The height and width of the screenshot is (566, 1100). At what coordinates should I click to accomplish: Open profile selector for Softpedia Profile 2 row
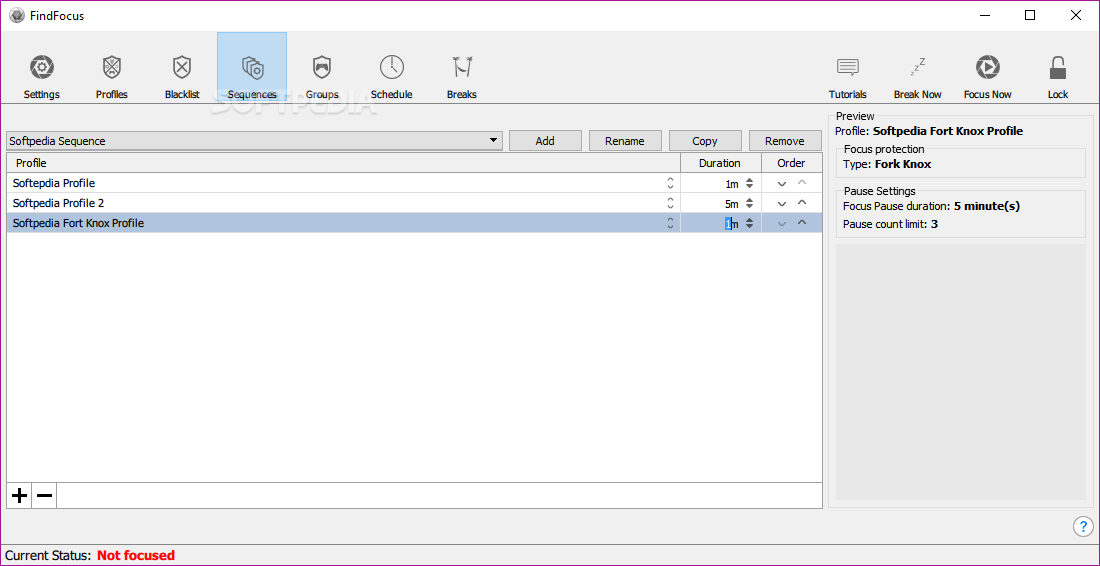670,203
